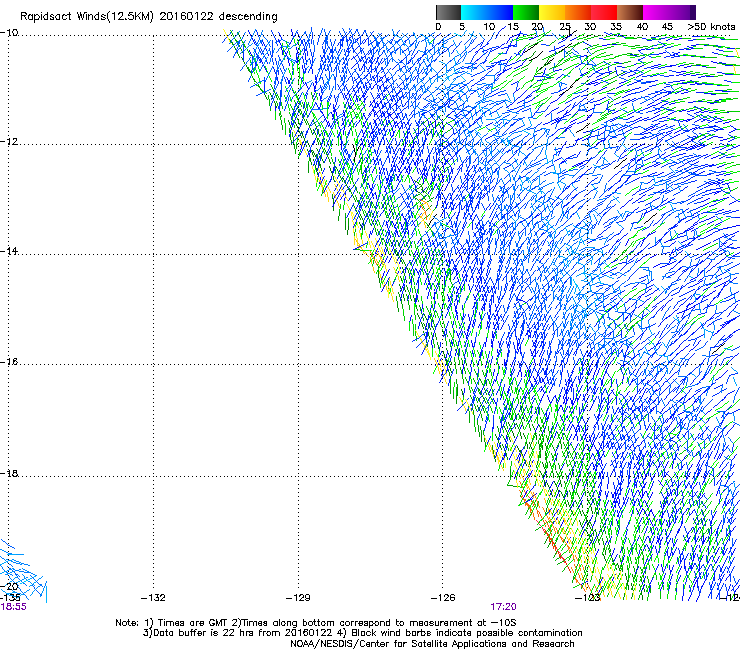740x650 pixels.
Task: Click the '>50 knots' legend label
Action: pos(712,27)
